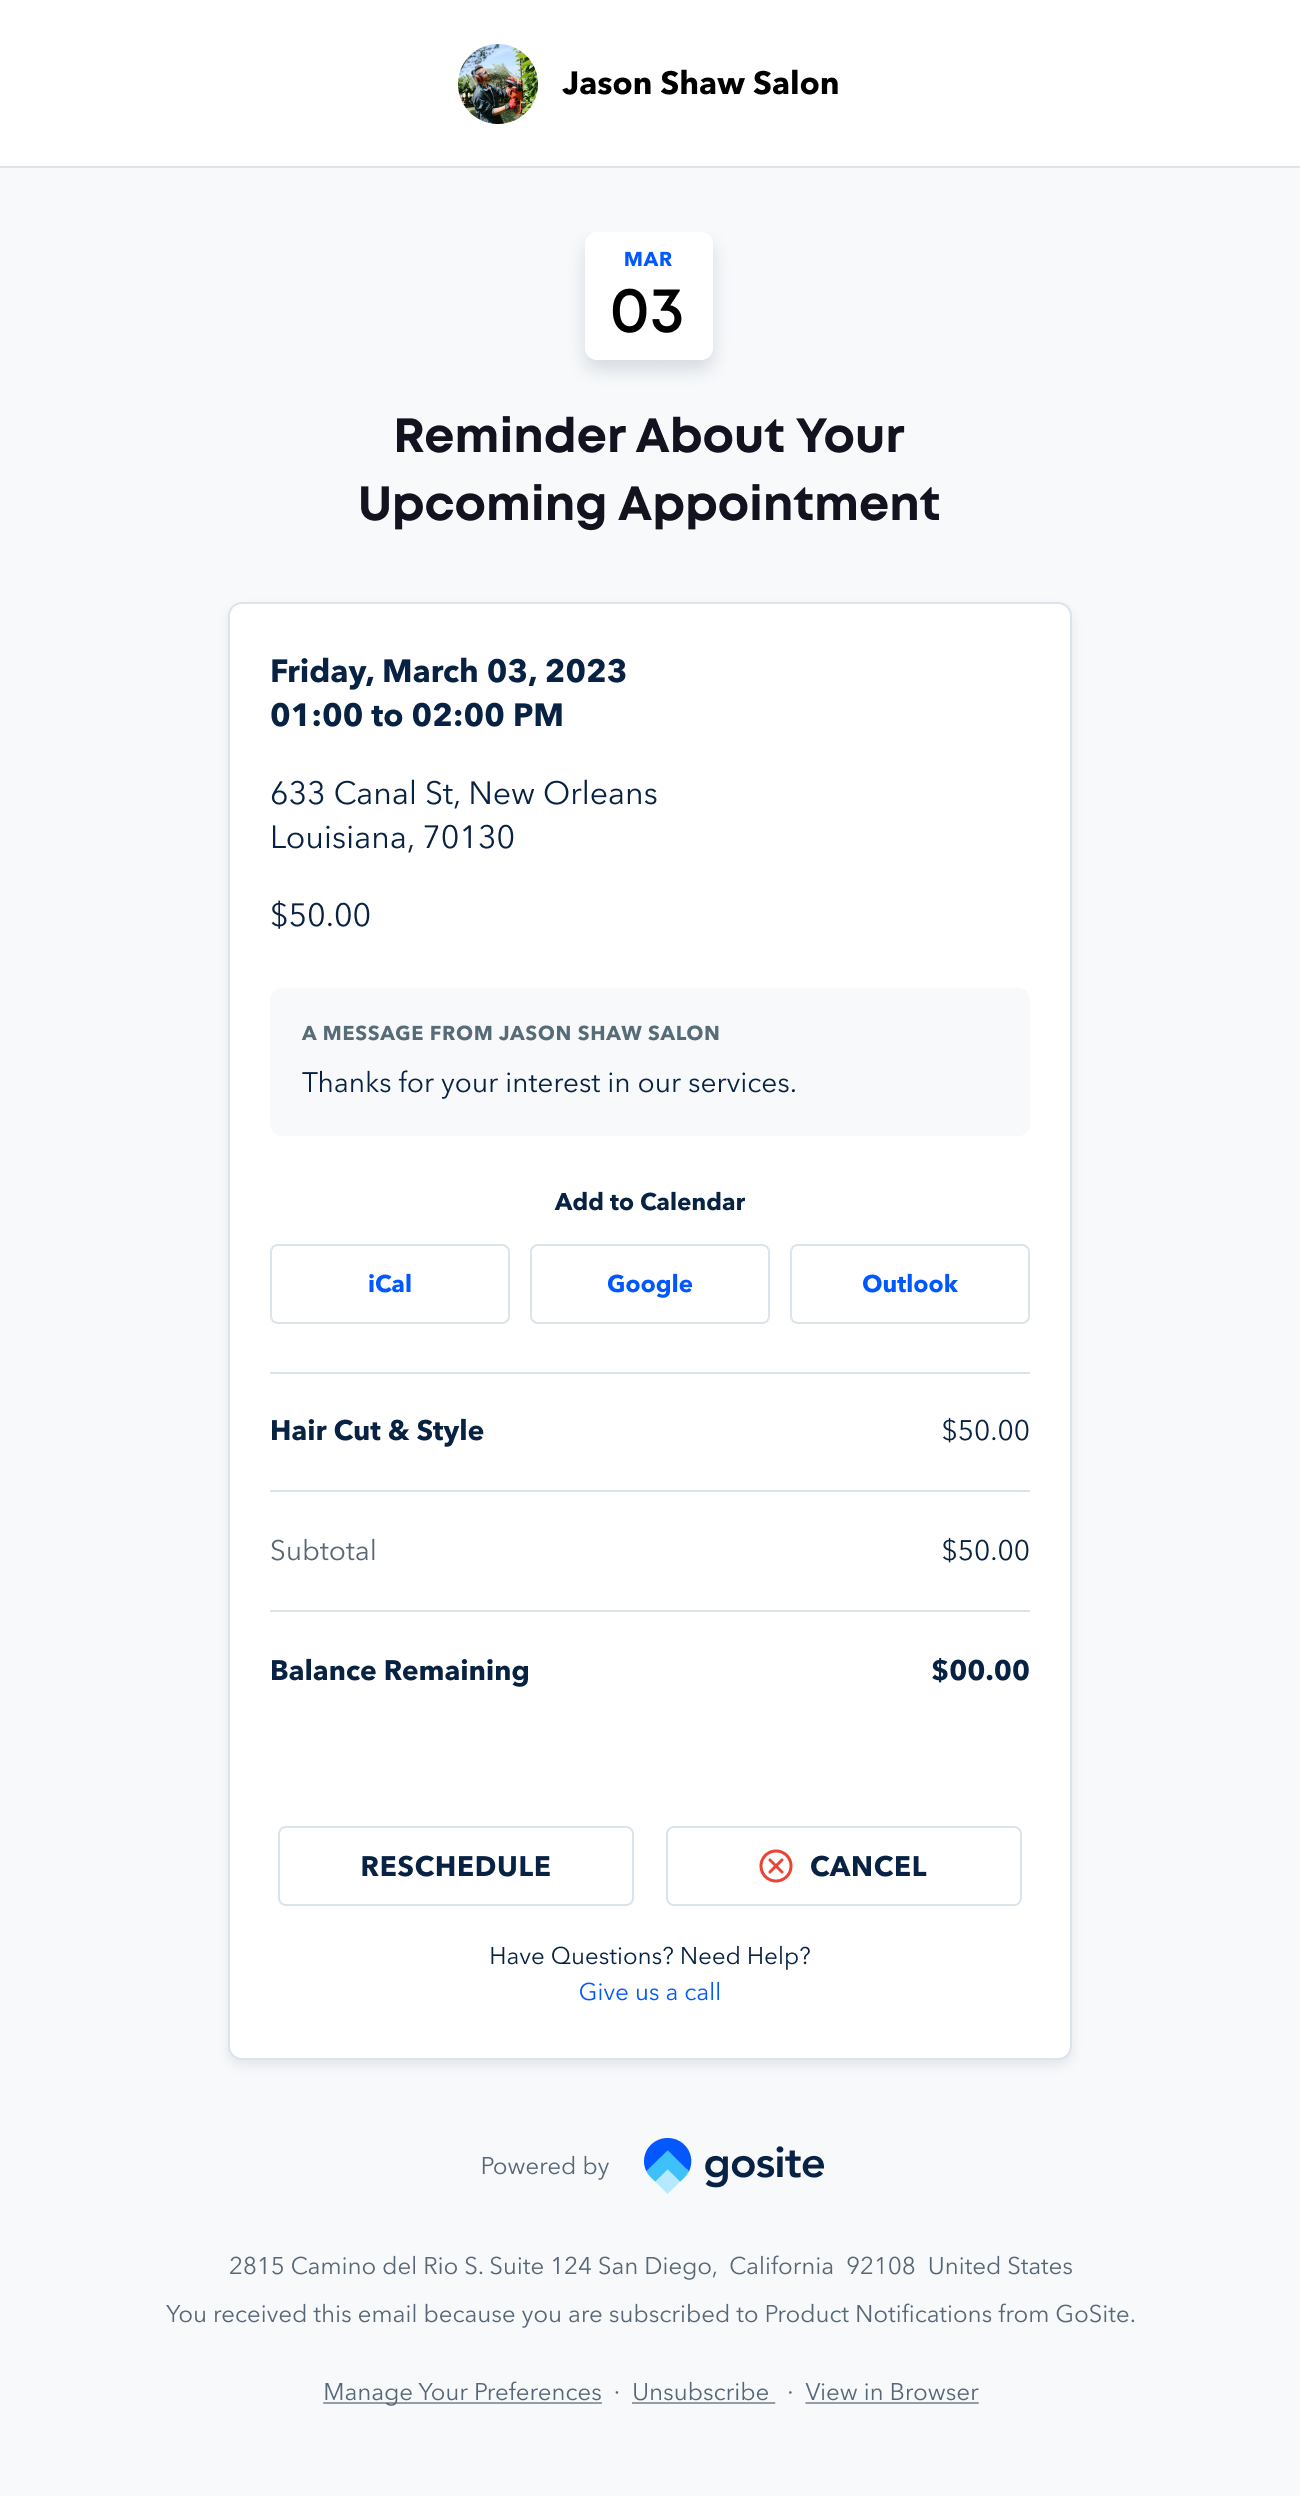Viewport: 1300px width, 2496px height.
Task: Click the red X cancel icon
Action: pyautogui.click(x=776, y=1866)
